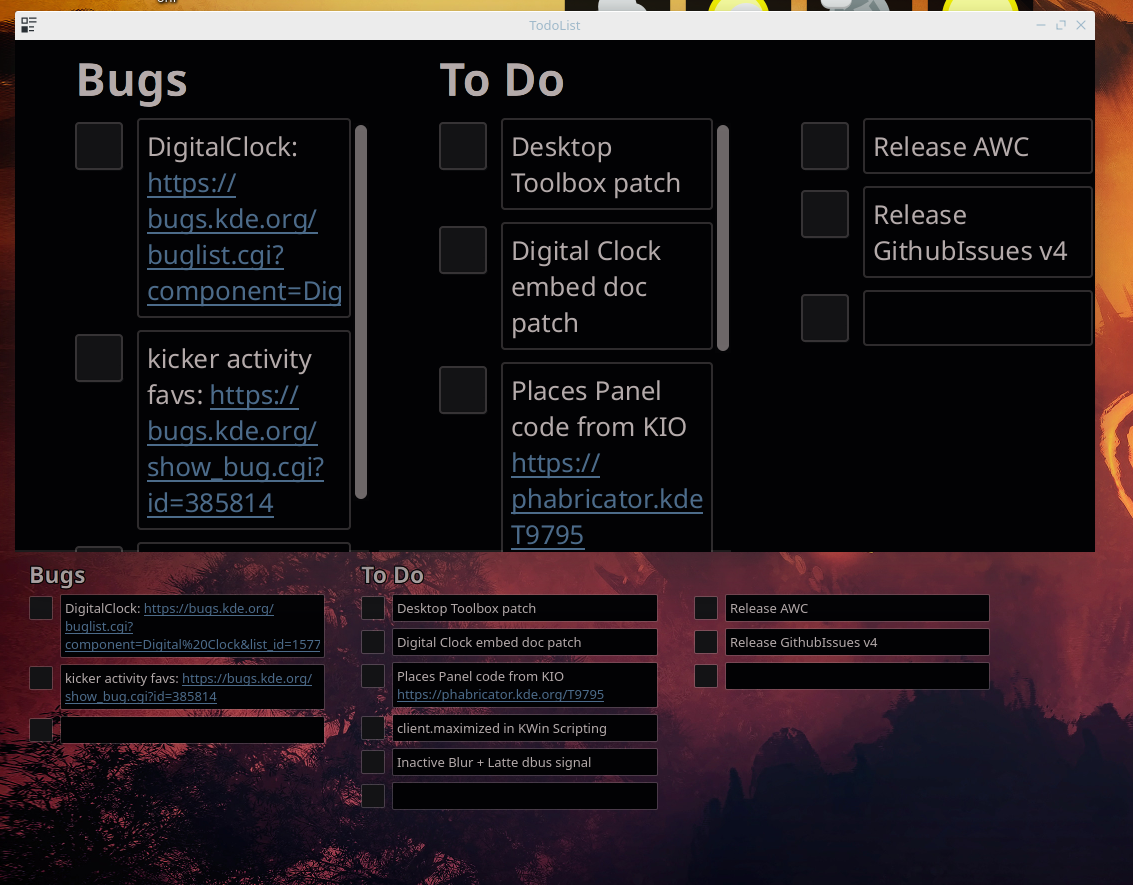Click empty third column field in desktop widget
1133x885 pixels.
[857, 676]
